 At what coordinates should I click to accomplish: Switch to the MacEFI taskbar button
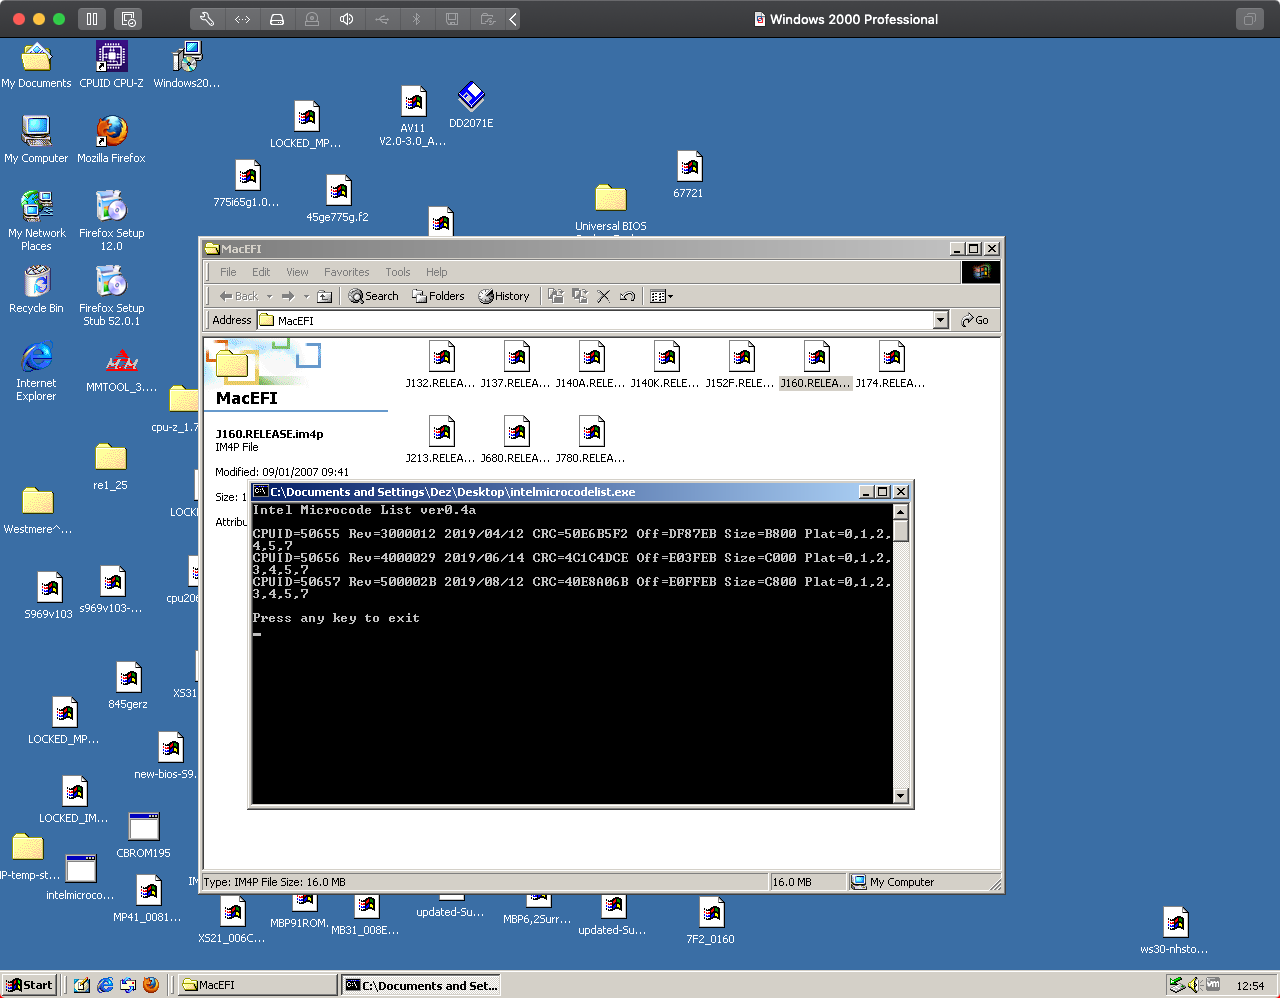pos(258,985)
